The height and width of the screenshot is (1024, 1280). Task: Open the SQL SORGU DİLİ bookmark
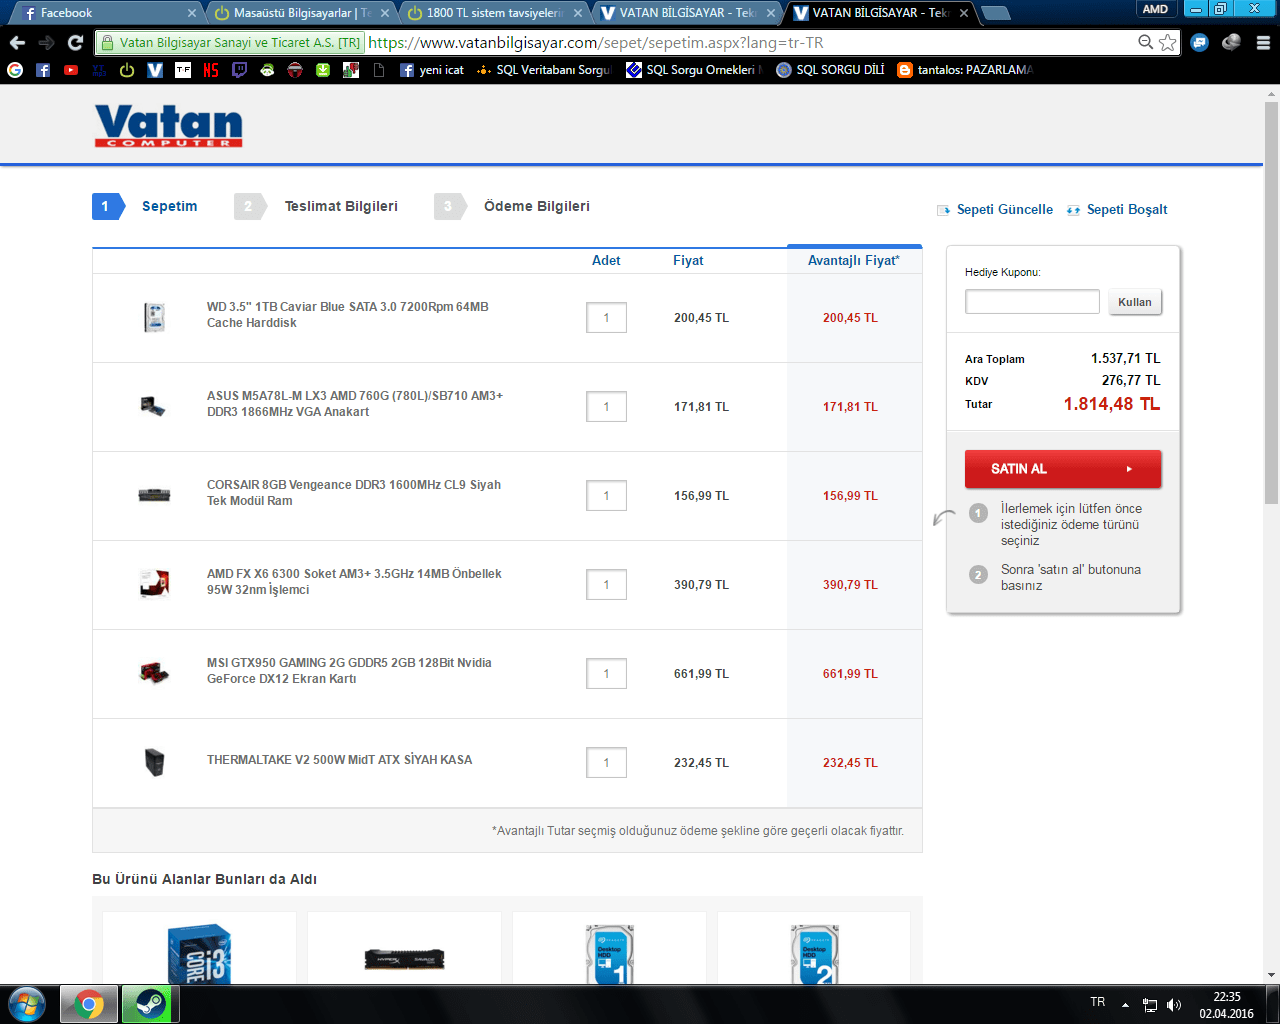coord(830,70)
